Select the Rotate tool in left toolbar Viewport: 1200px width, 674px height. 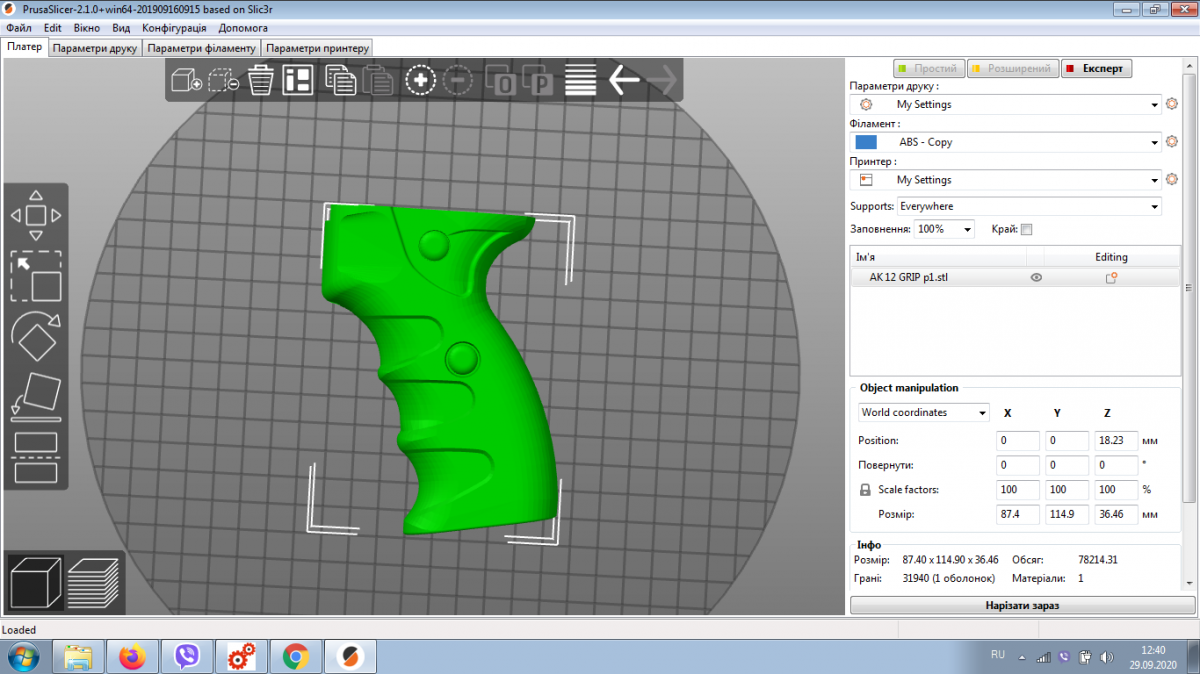36,337
